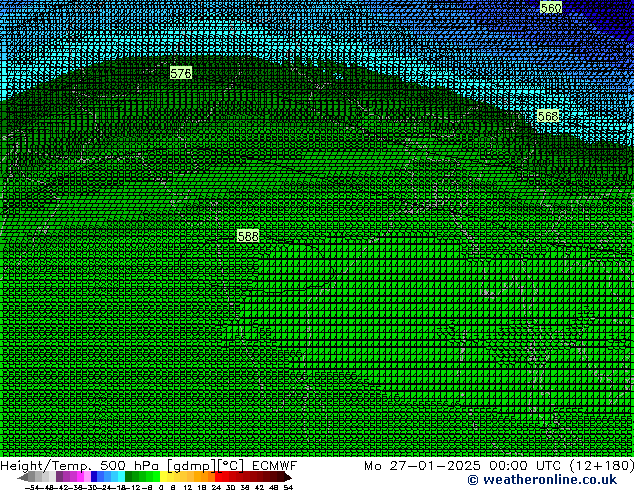Click the 576 contour label
634x490 pixels.
point(181,73)
